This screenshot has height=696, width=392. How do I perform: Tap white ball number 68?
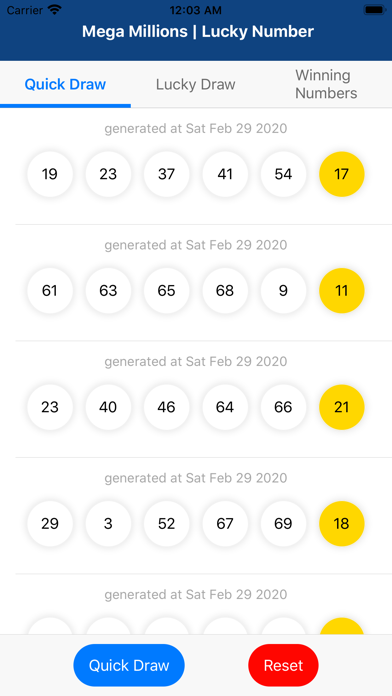coord(225,291)
